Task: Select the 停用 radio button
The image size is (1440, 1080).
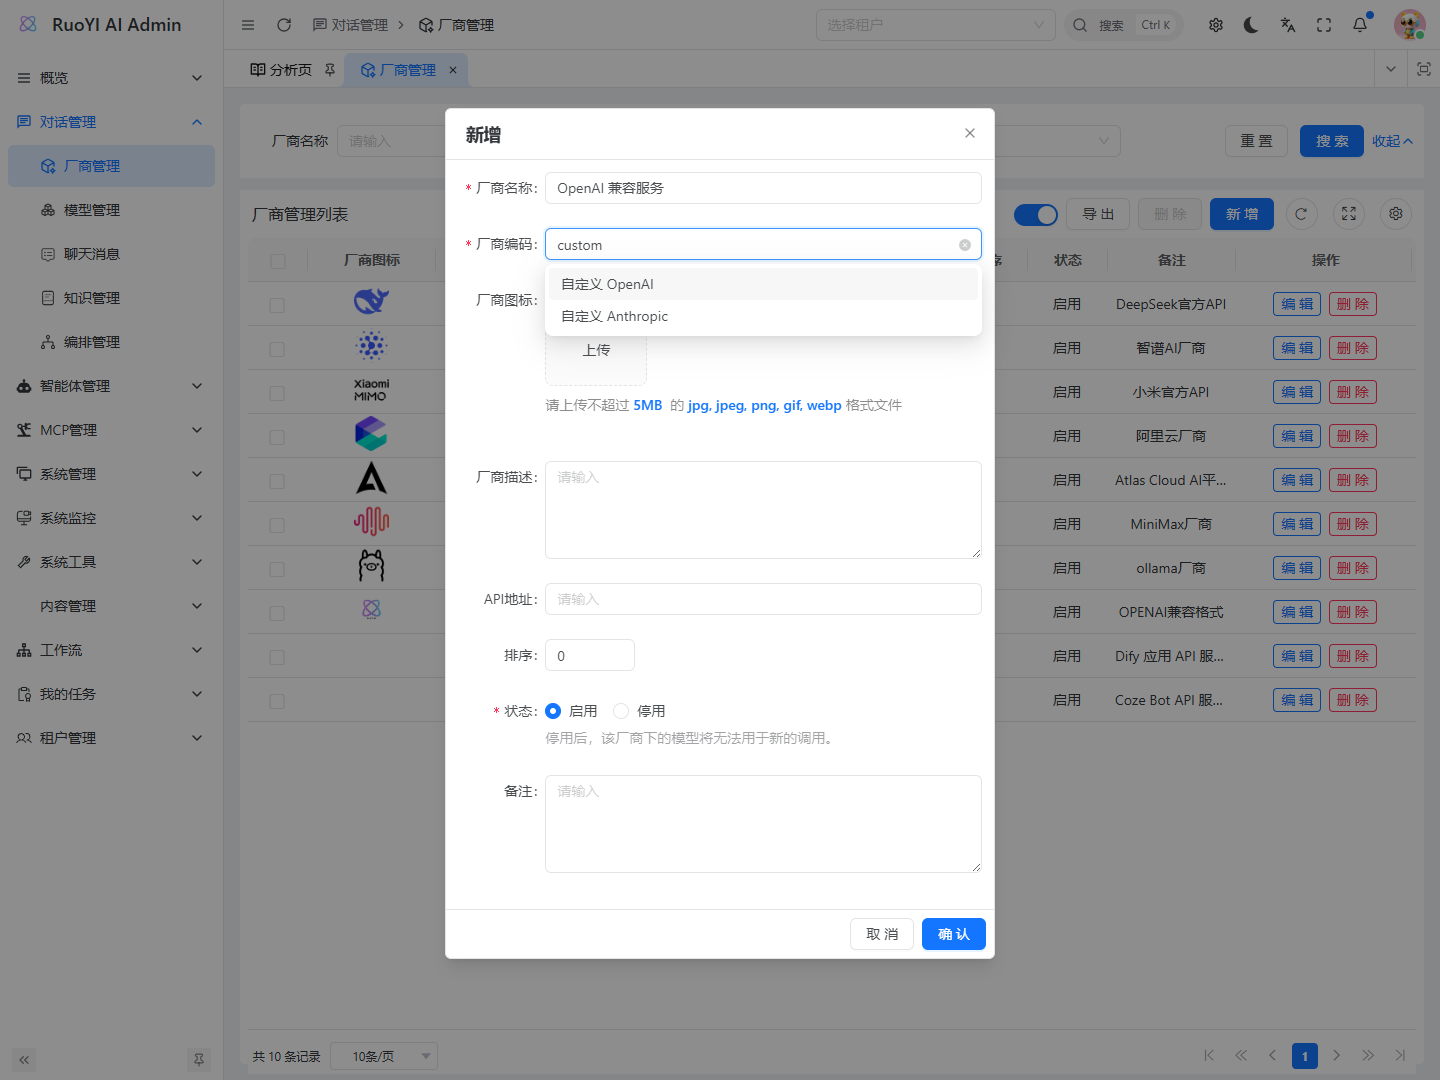Action: pos(621,711)
